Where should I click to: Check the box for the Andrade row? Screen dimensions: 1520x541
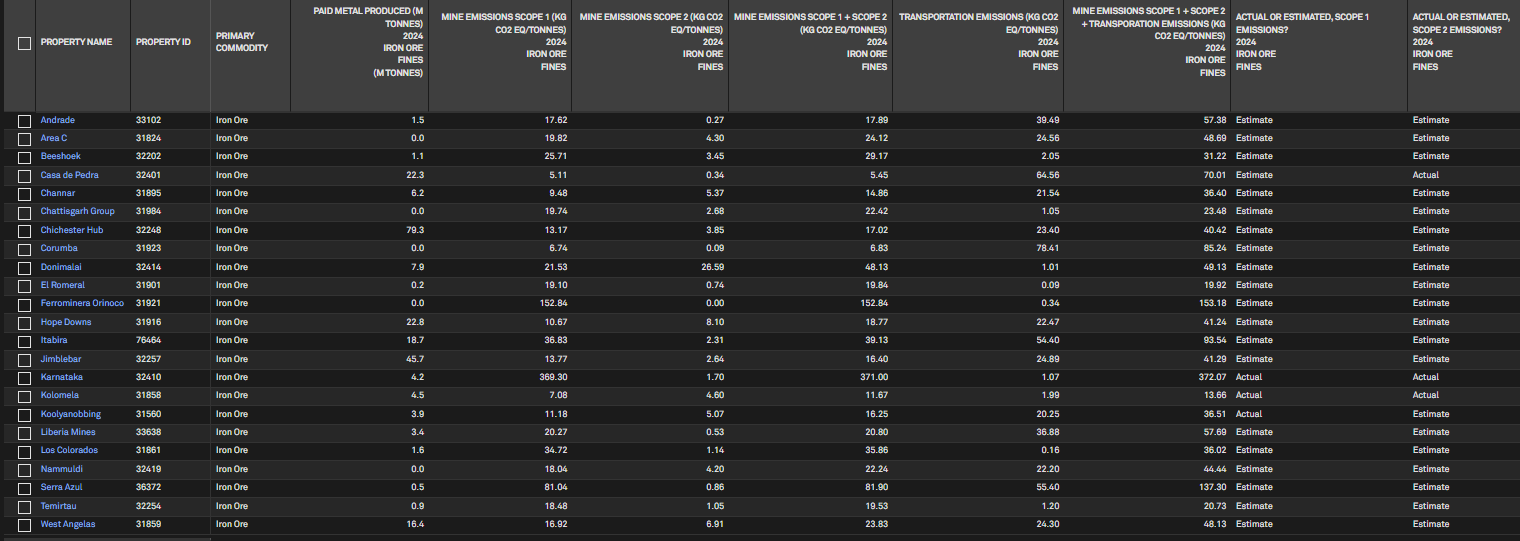(x=24, y=121)
